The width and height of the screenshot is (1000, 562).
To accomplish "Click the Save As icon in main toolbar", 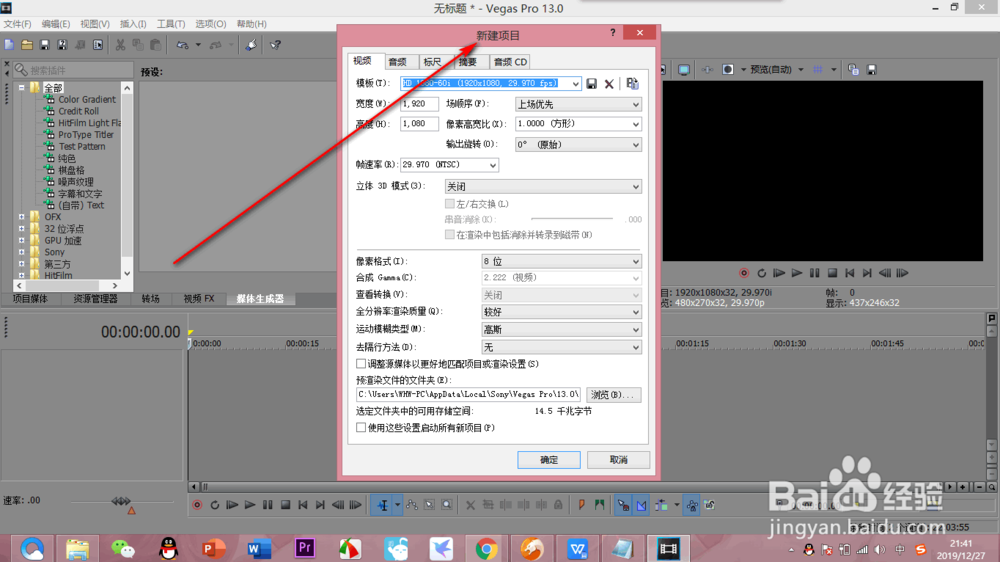I will [x=62, y=45].
